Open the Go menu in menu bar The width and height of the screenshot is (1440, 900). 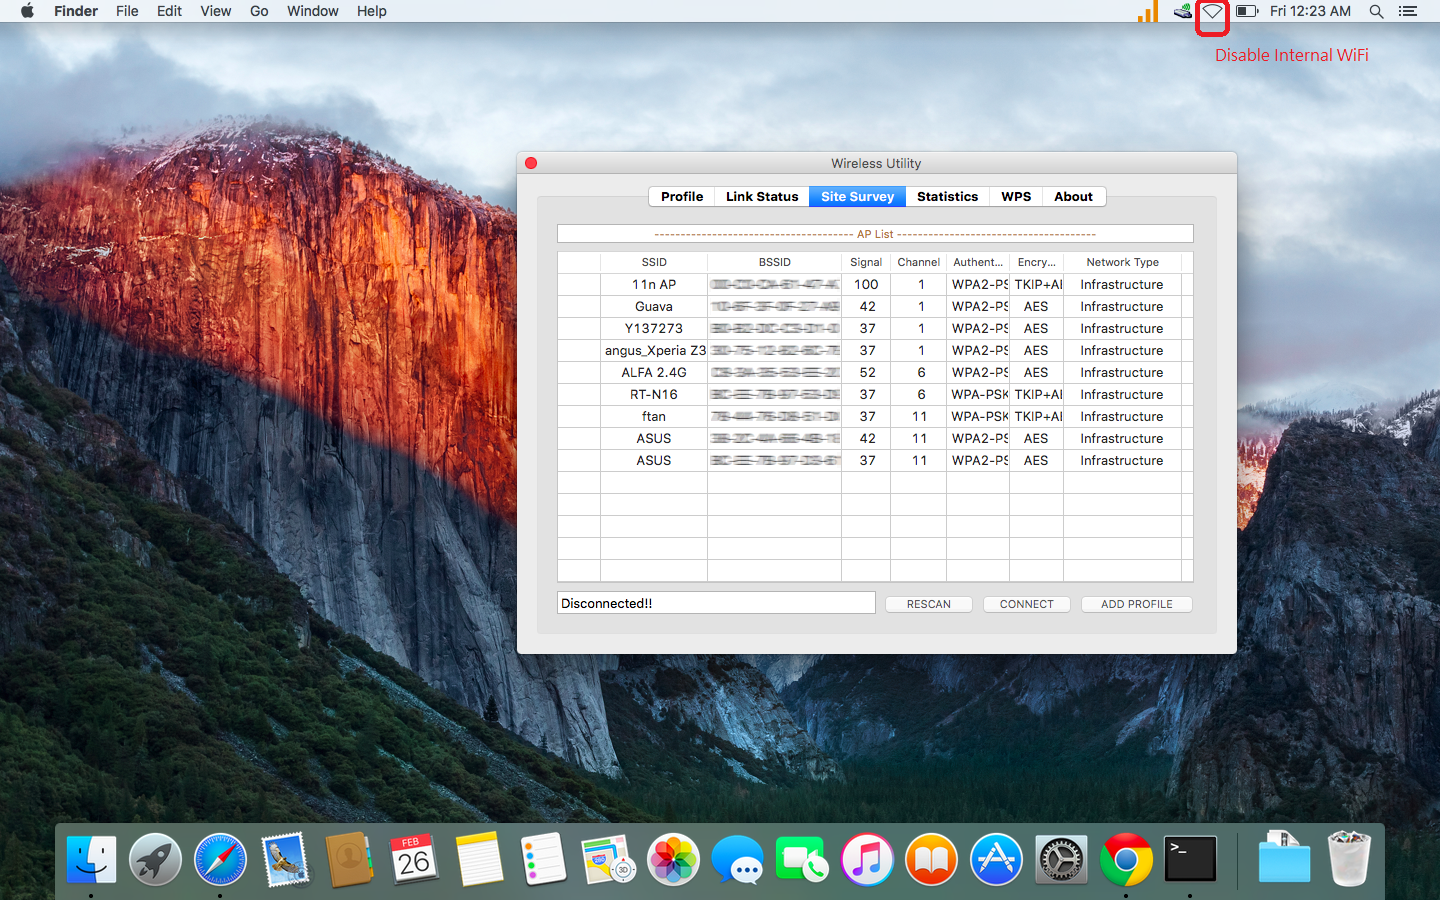259,11
